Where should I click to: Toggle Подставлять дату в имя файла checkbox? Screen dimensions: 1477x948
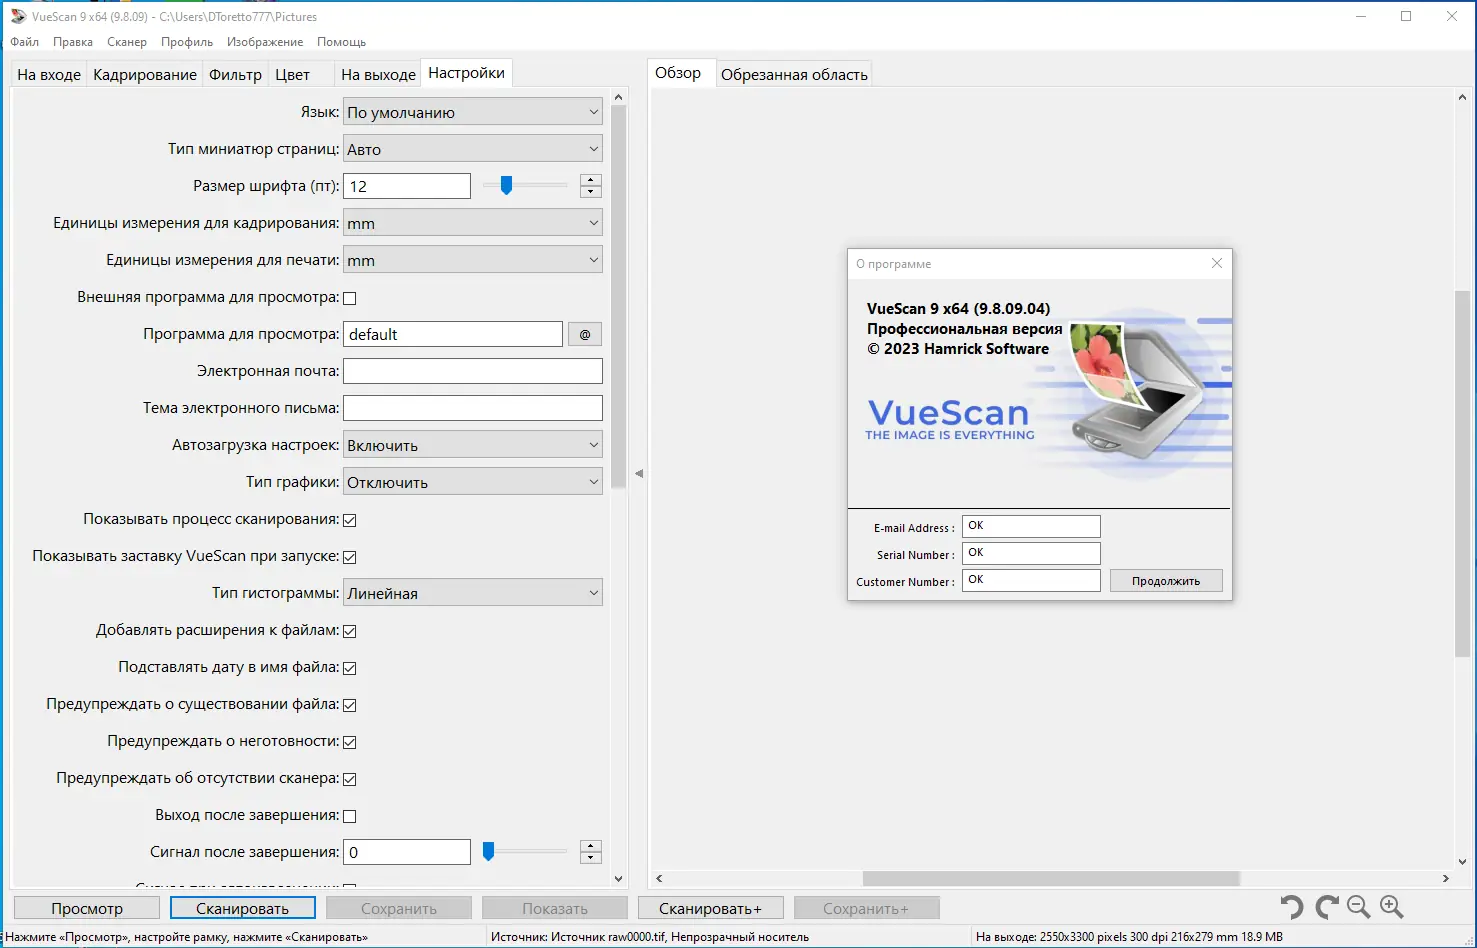[x=350, y=668]
